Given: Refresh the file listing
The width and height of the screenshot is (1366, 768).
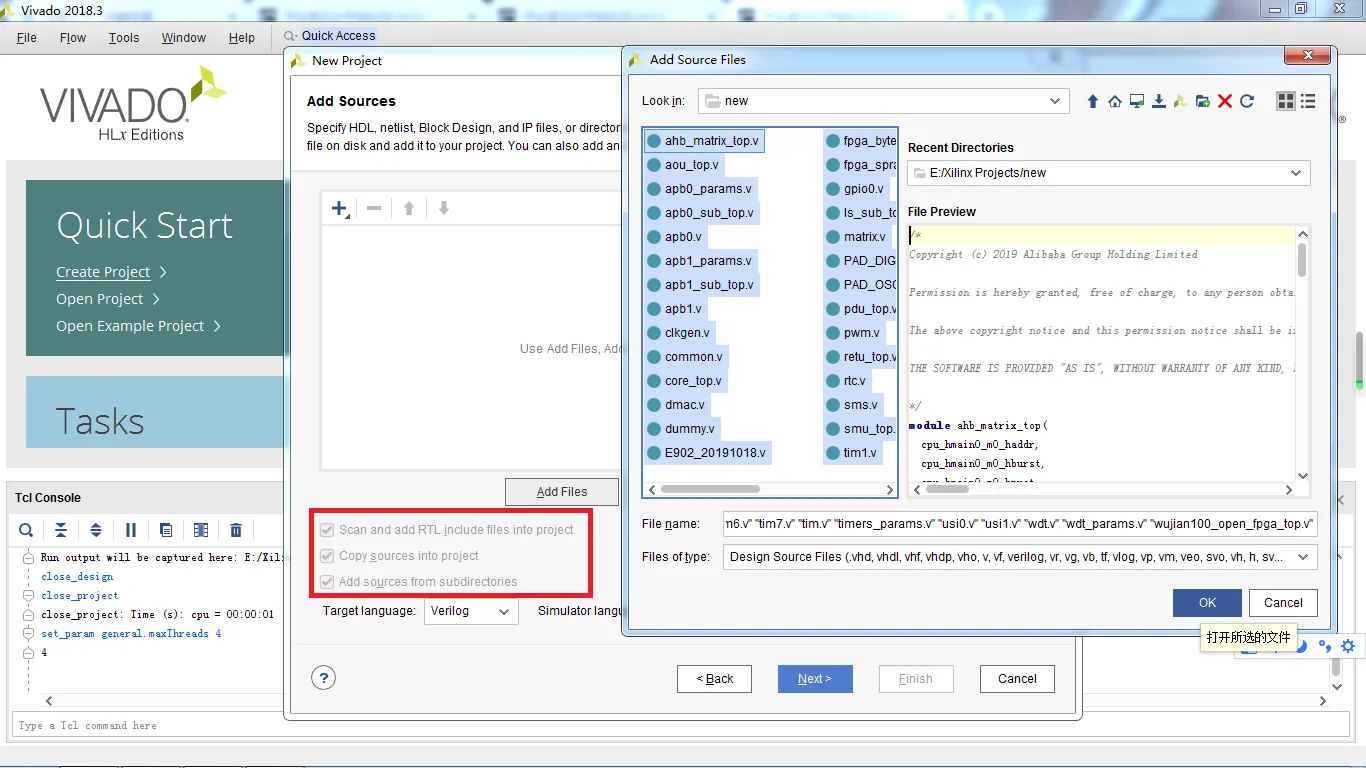Looking at the screenshot, I should click(x=1246, y=101).
